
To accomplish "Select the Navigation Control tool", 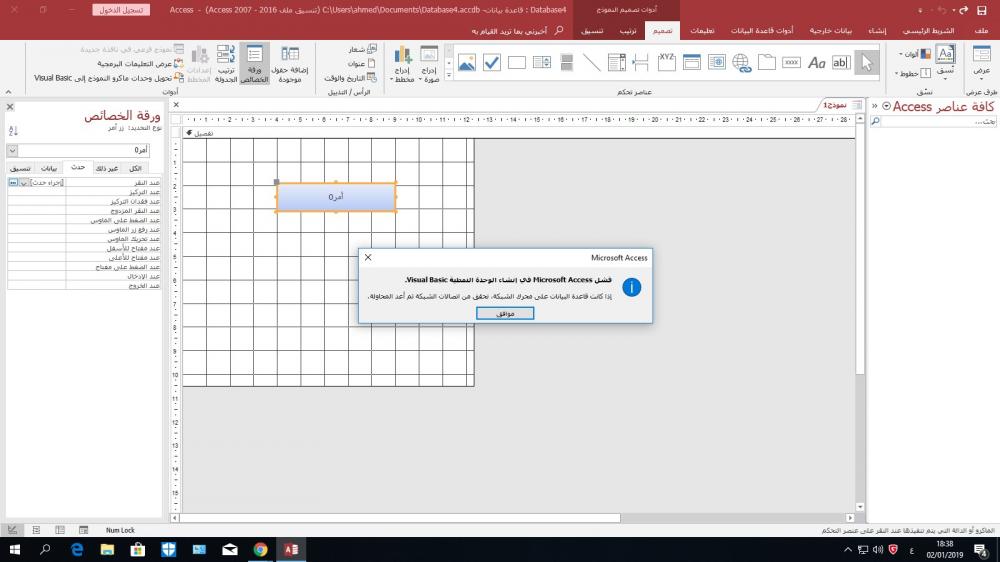I will (x=691, y=63).
